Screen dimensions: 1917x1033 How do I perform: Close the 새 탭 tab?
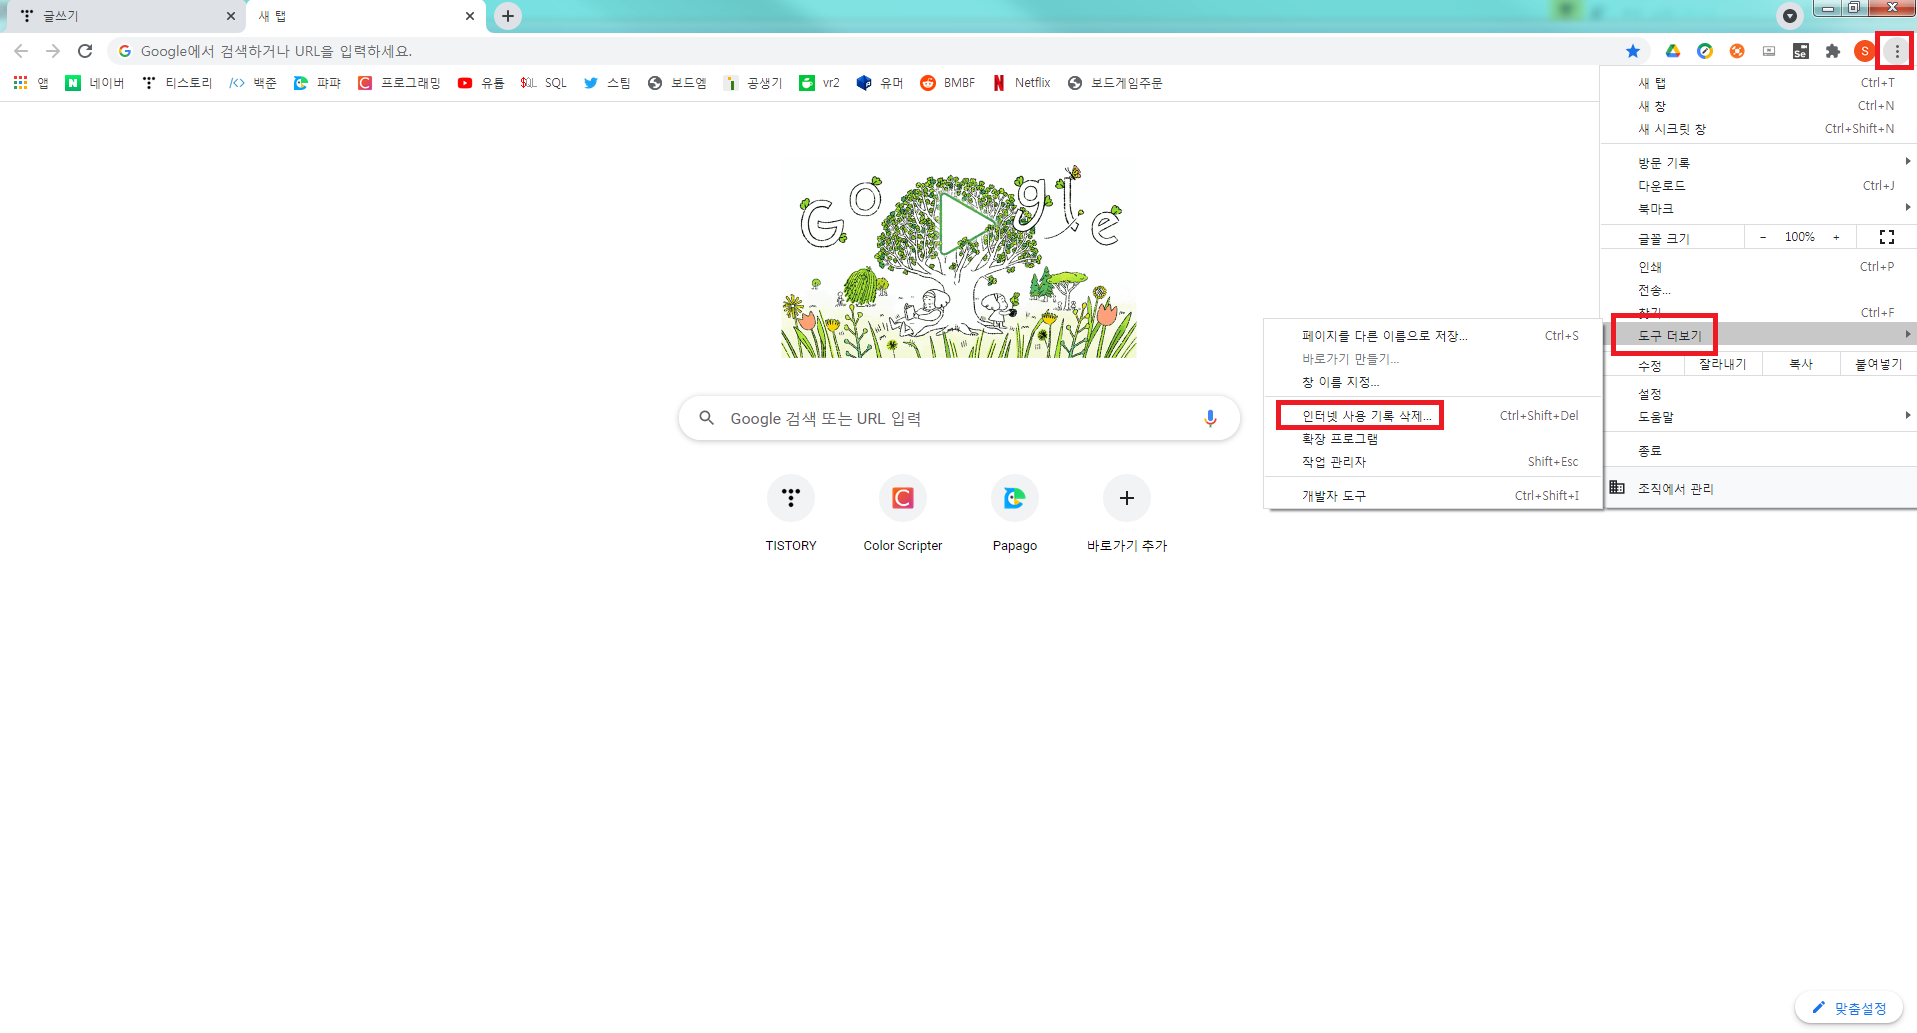tap(470, 16)
